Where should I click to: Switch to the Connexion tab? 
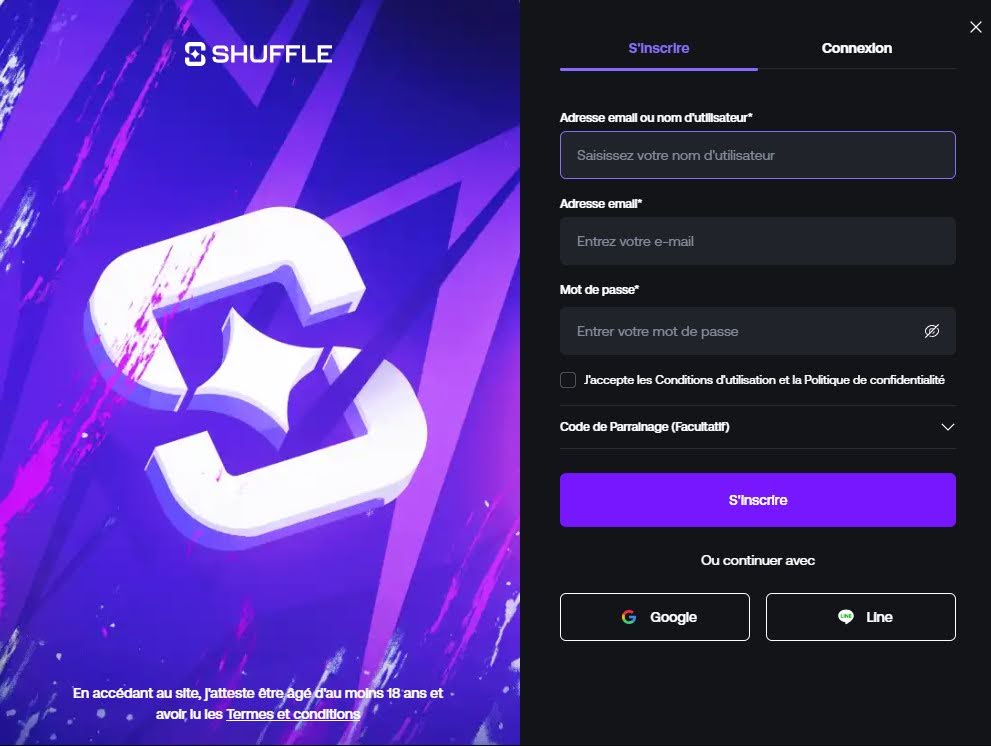pos(856,48)
